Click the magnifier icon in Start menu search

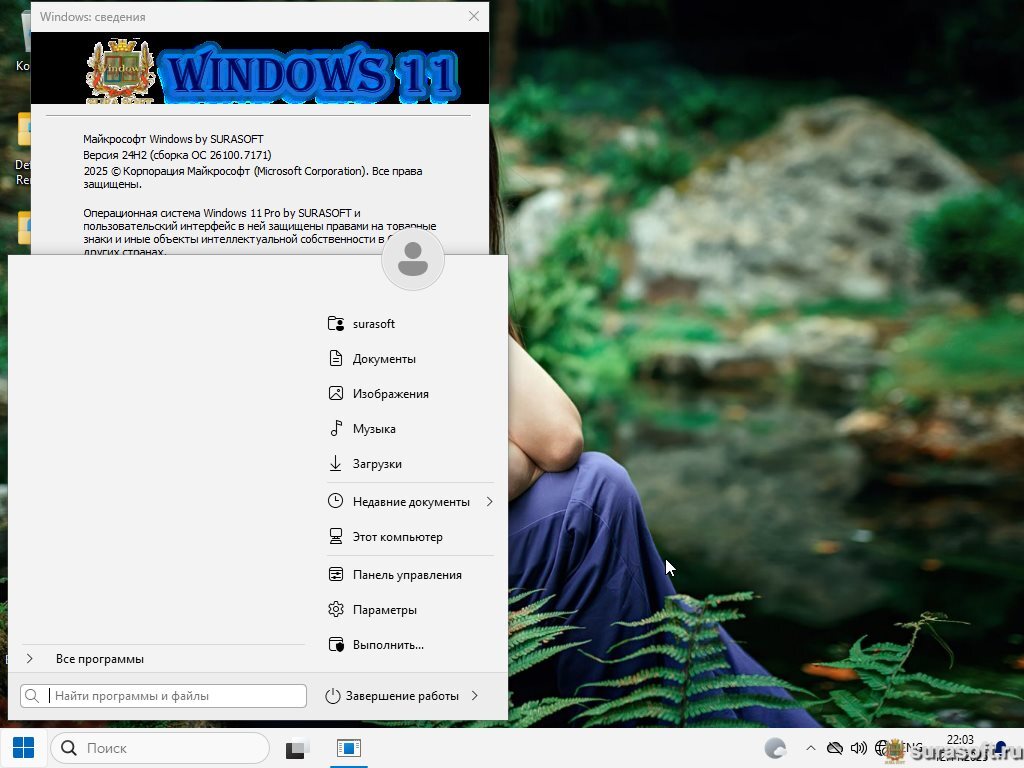coord(31,696)
